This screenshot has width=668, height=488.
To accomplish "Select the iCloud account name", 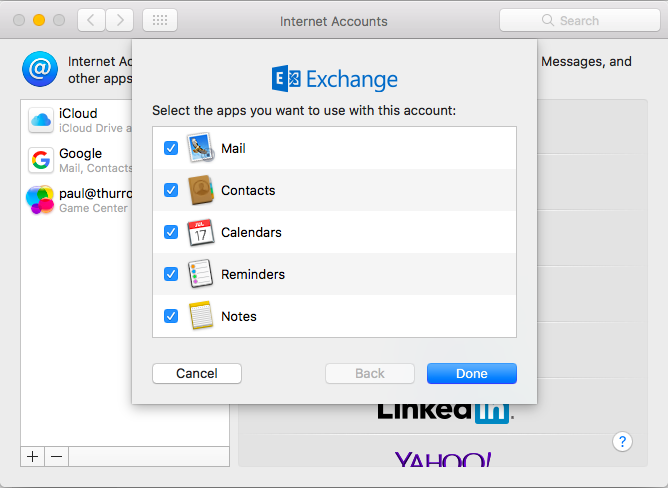I will click(78, 113).
